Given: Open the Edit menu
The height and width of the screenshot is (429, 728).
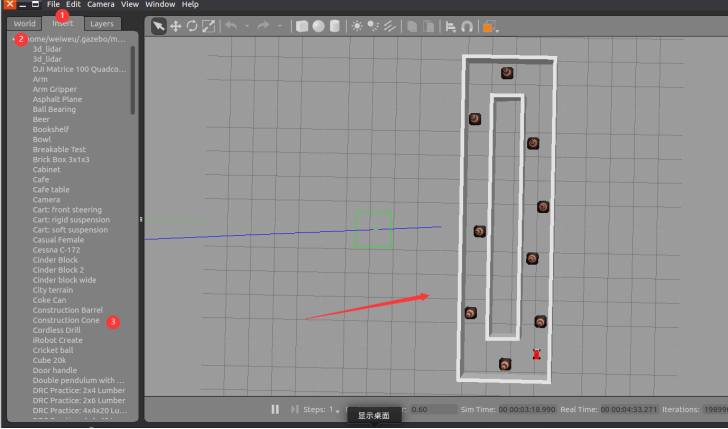Looking at the screenshot, I should tap(73, 5).
